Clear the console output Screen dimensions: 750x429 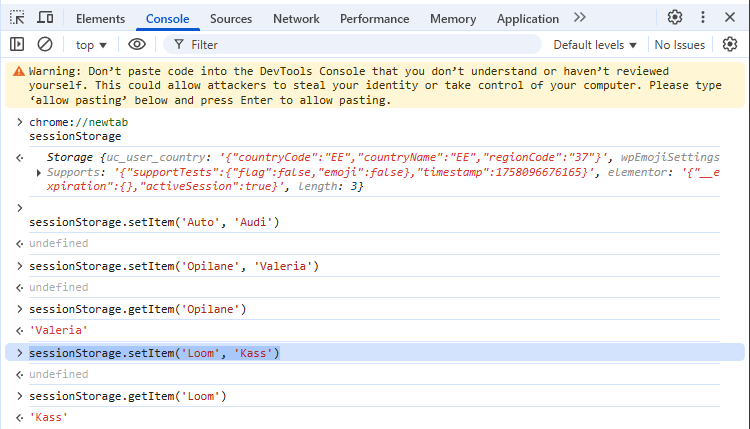point(45,44)
